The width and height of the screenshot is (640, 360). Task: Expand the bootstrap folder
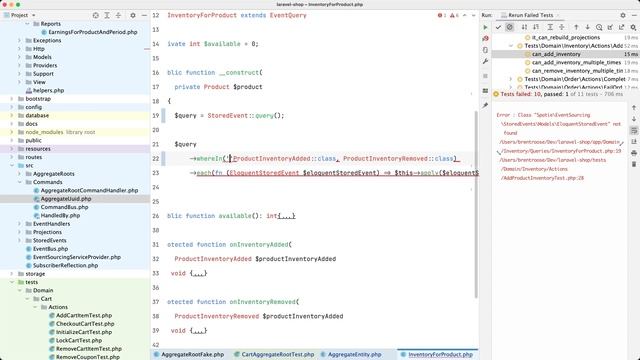coord(11,99)
